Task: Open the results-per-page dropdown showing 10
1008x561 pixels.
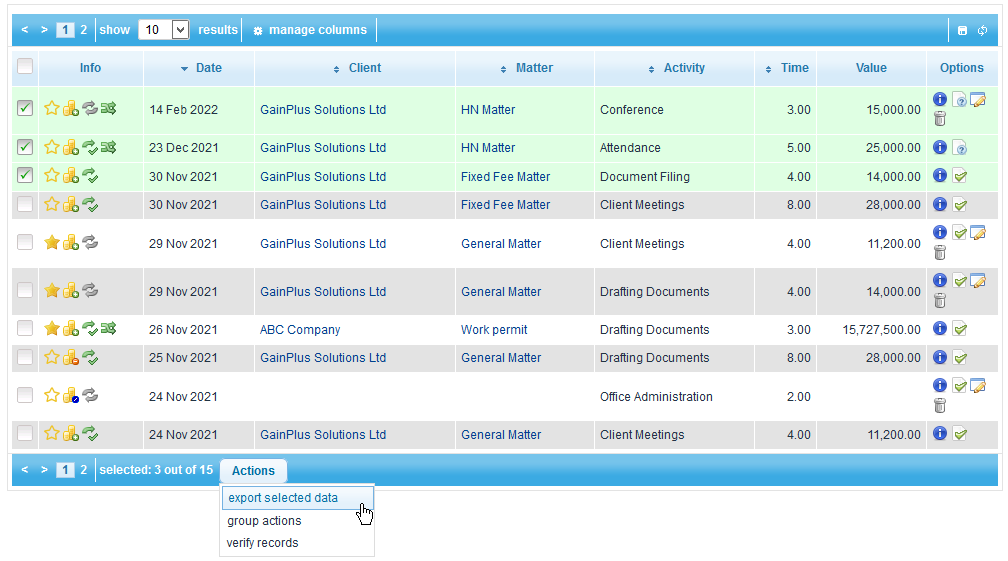Action: (164, 30)
